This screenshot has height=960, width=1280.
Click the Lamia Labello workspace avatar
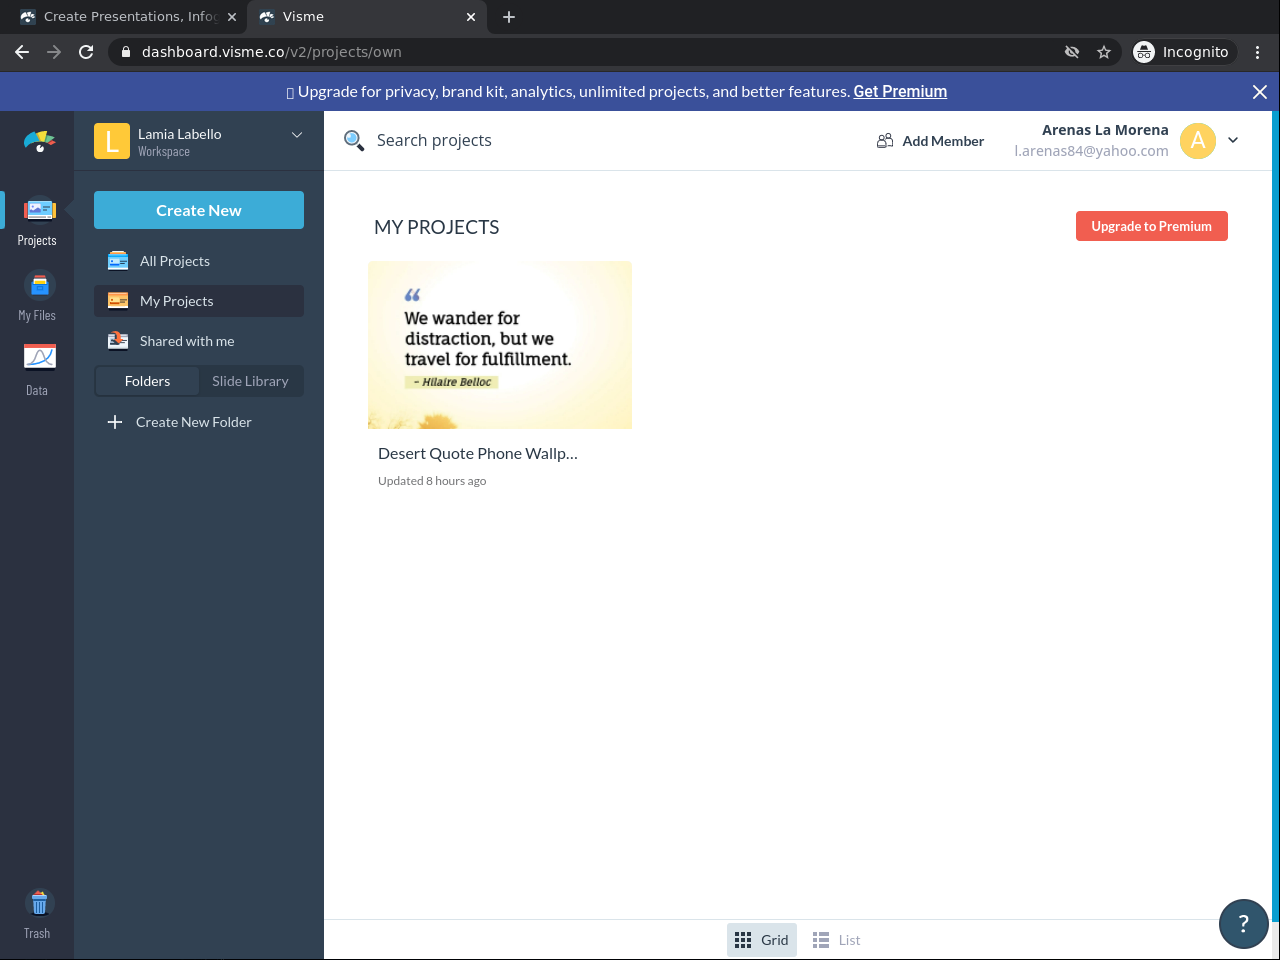click(x=112, y=141)
